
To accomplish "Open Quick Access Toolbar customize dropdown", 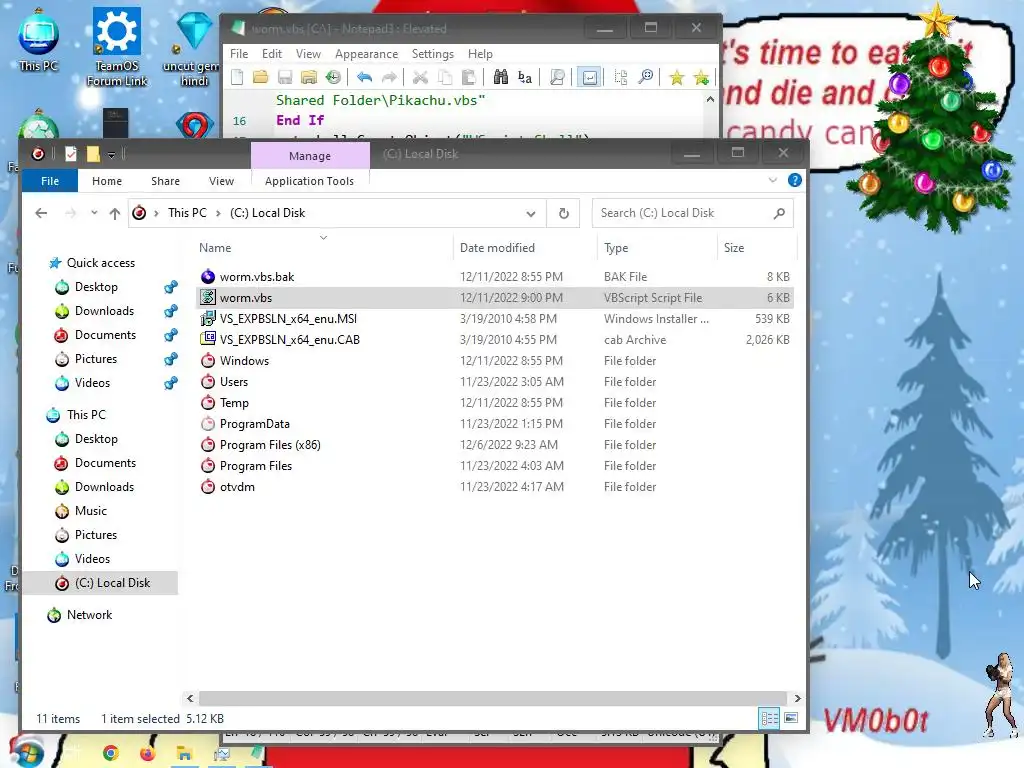I will pyautogui.click(x=112, y=155).
